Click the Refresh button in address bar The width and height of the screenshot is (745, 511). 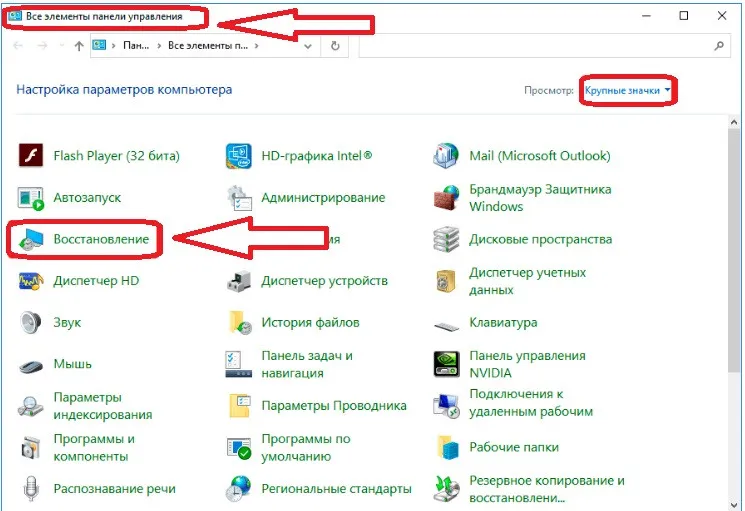click(335, 46)
